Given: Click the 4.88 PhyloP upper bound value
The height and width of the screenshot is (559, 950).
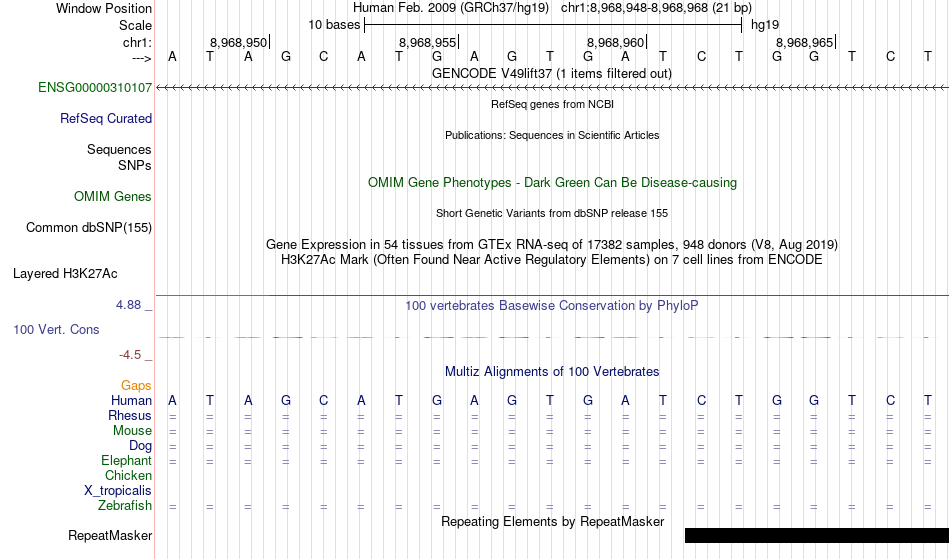Looking at the screenshot, I should pos(128,305).
